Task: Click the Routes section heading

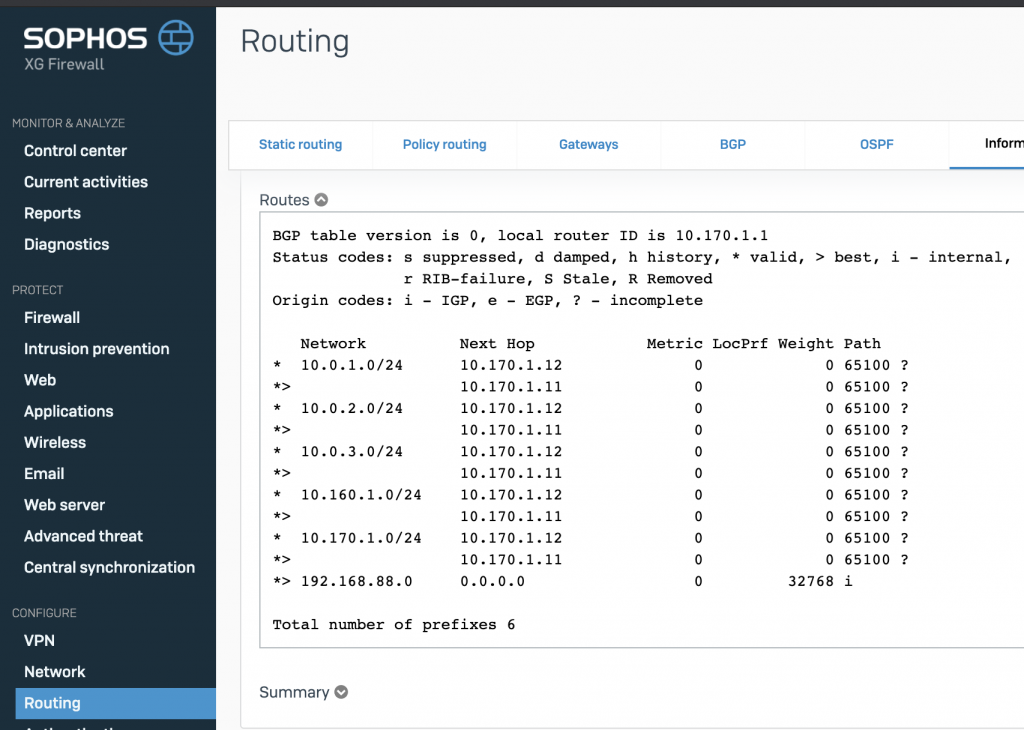Action: (x=284, y=200)
